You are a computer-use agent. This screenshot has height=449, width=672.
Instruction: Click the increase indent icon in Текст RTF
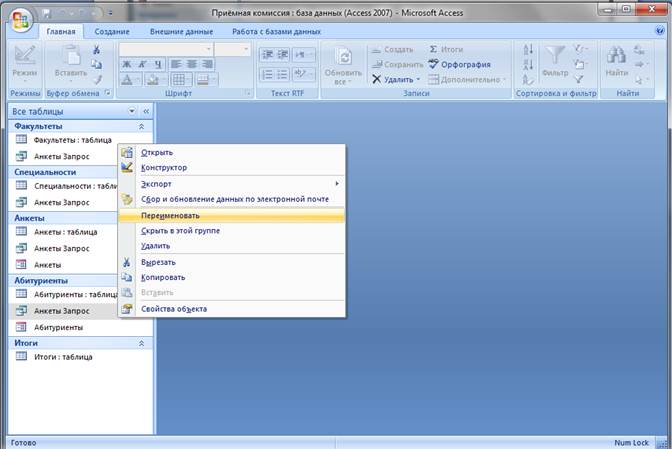[x=282, y=54]
